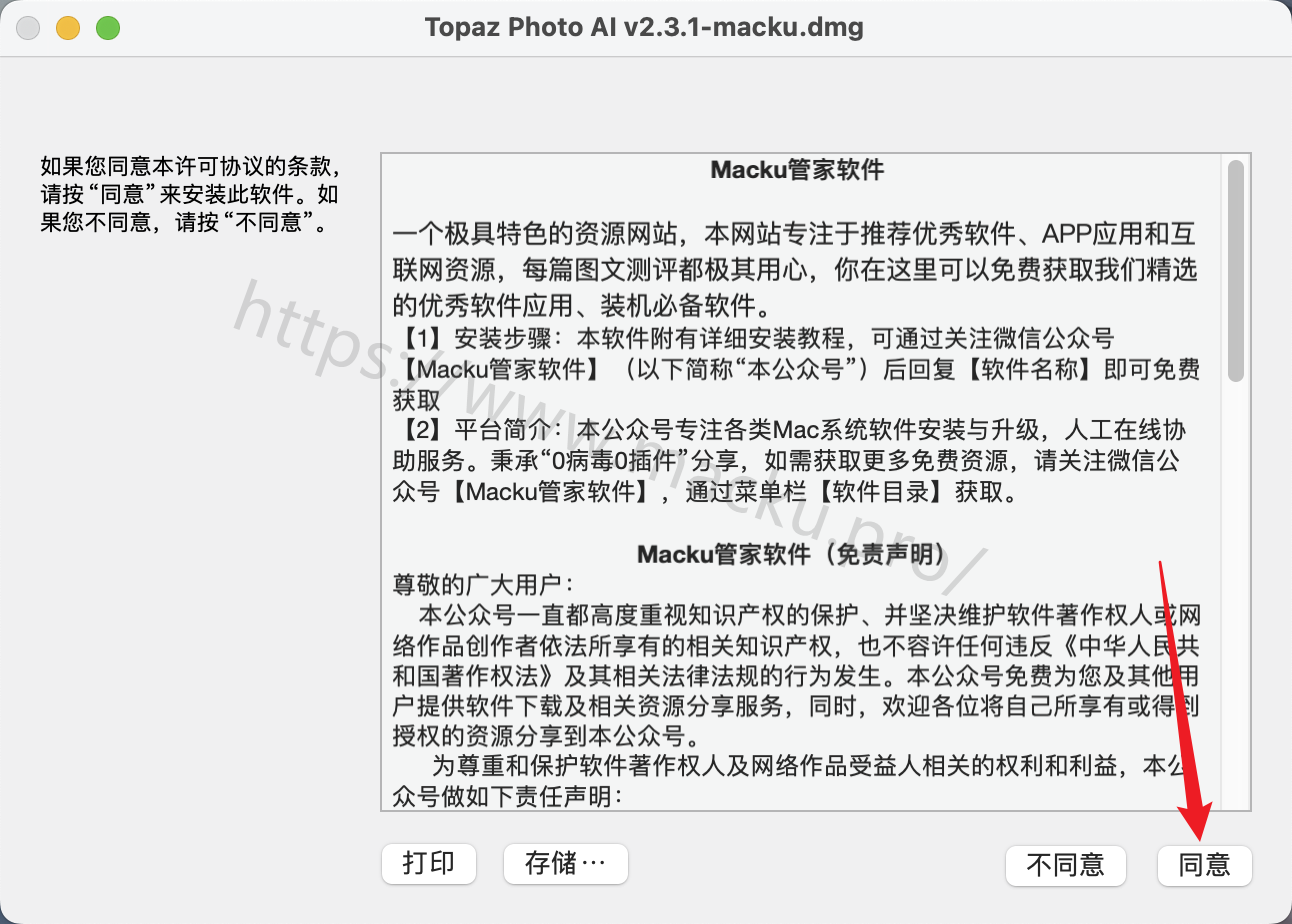Click the 同意 (Agree) button
This screenshot has width=1292, height=924.
pos(1204,864)
